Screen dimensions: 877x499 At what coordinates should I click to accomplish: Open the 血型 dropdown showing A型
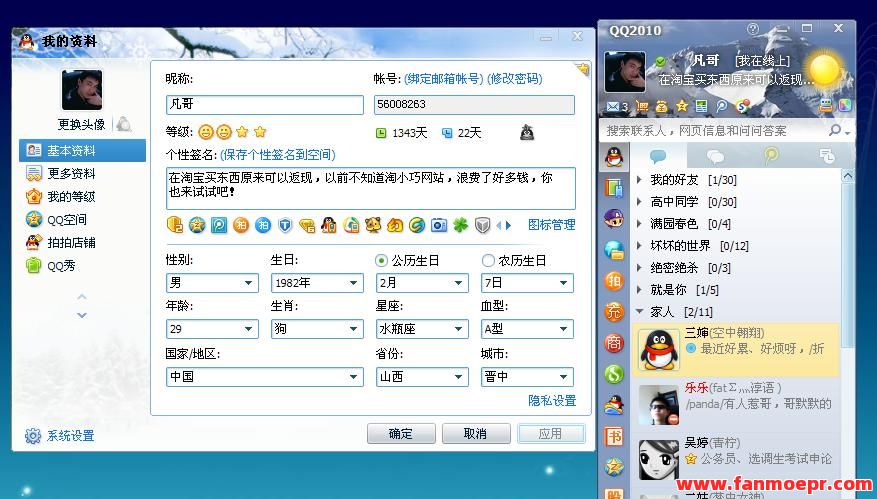[x=527, y=329]
